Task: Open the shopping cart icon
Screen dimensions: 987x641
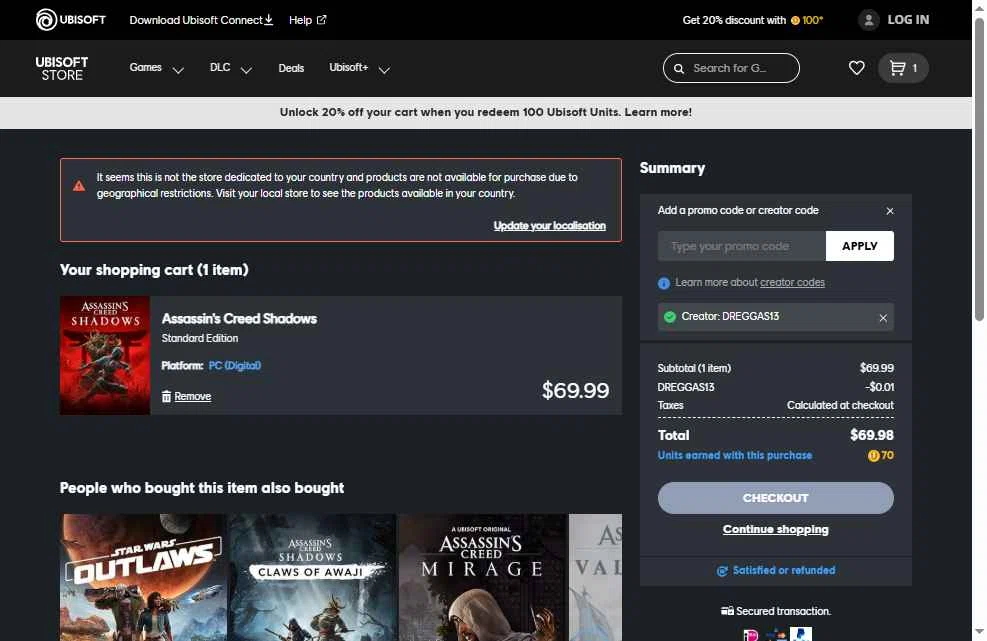Action: pos(898,67)
